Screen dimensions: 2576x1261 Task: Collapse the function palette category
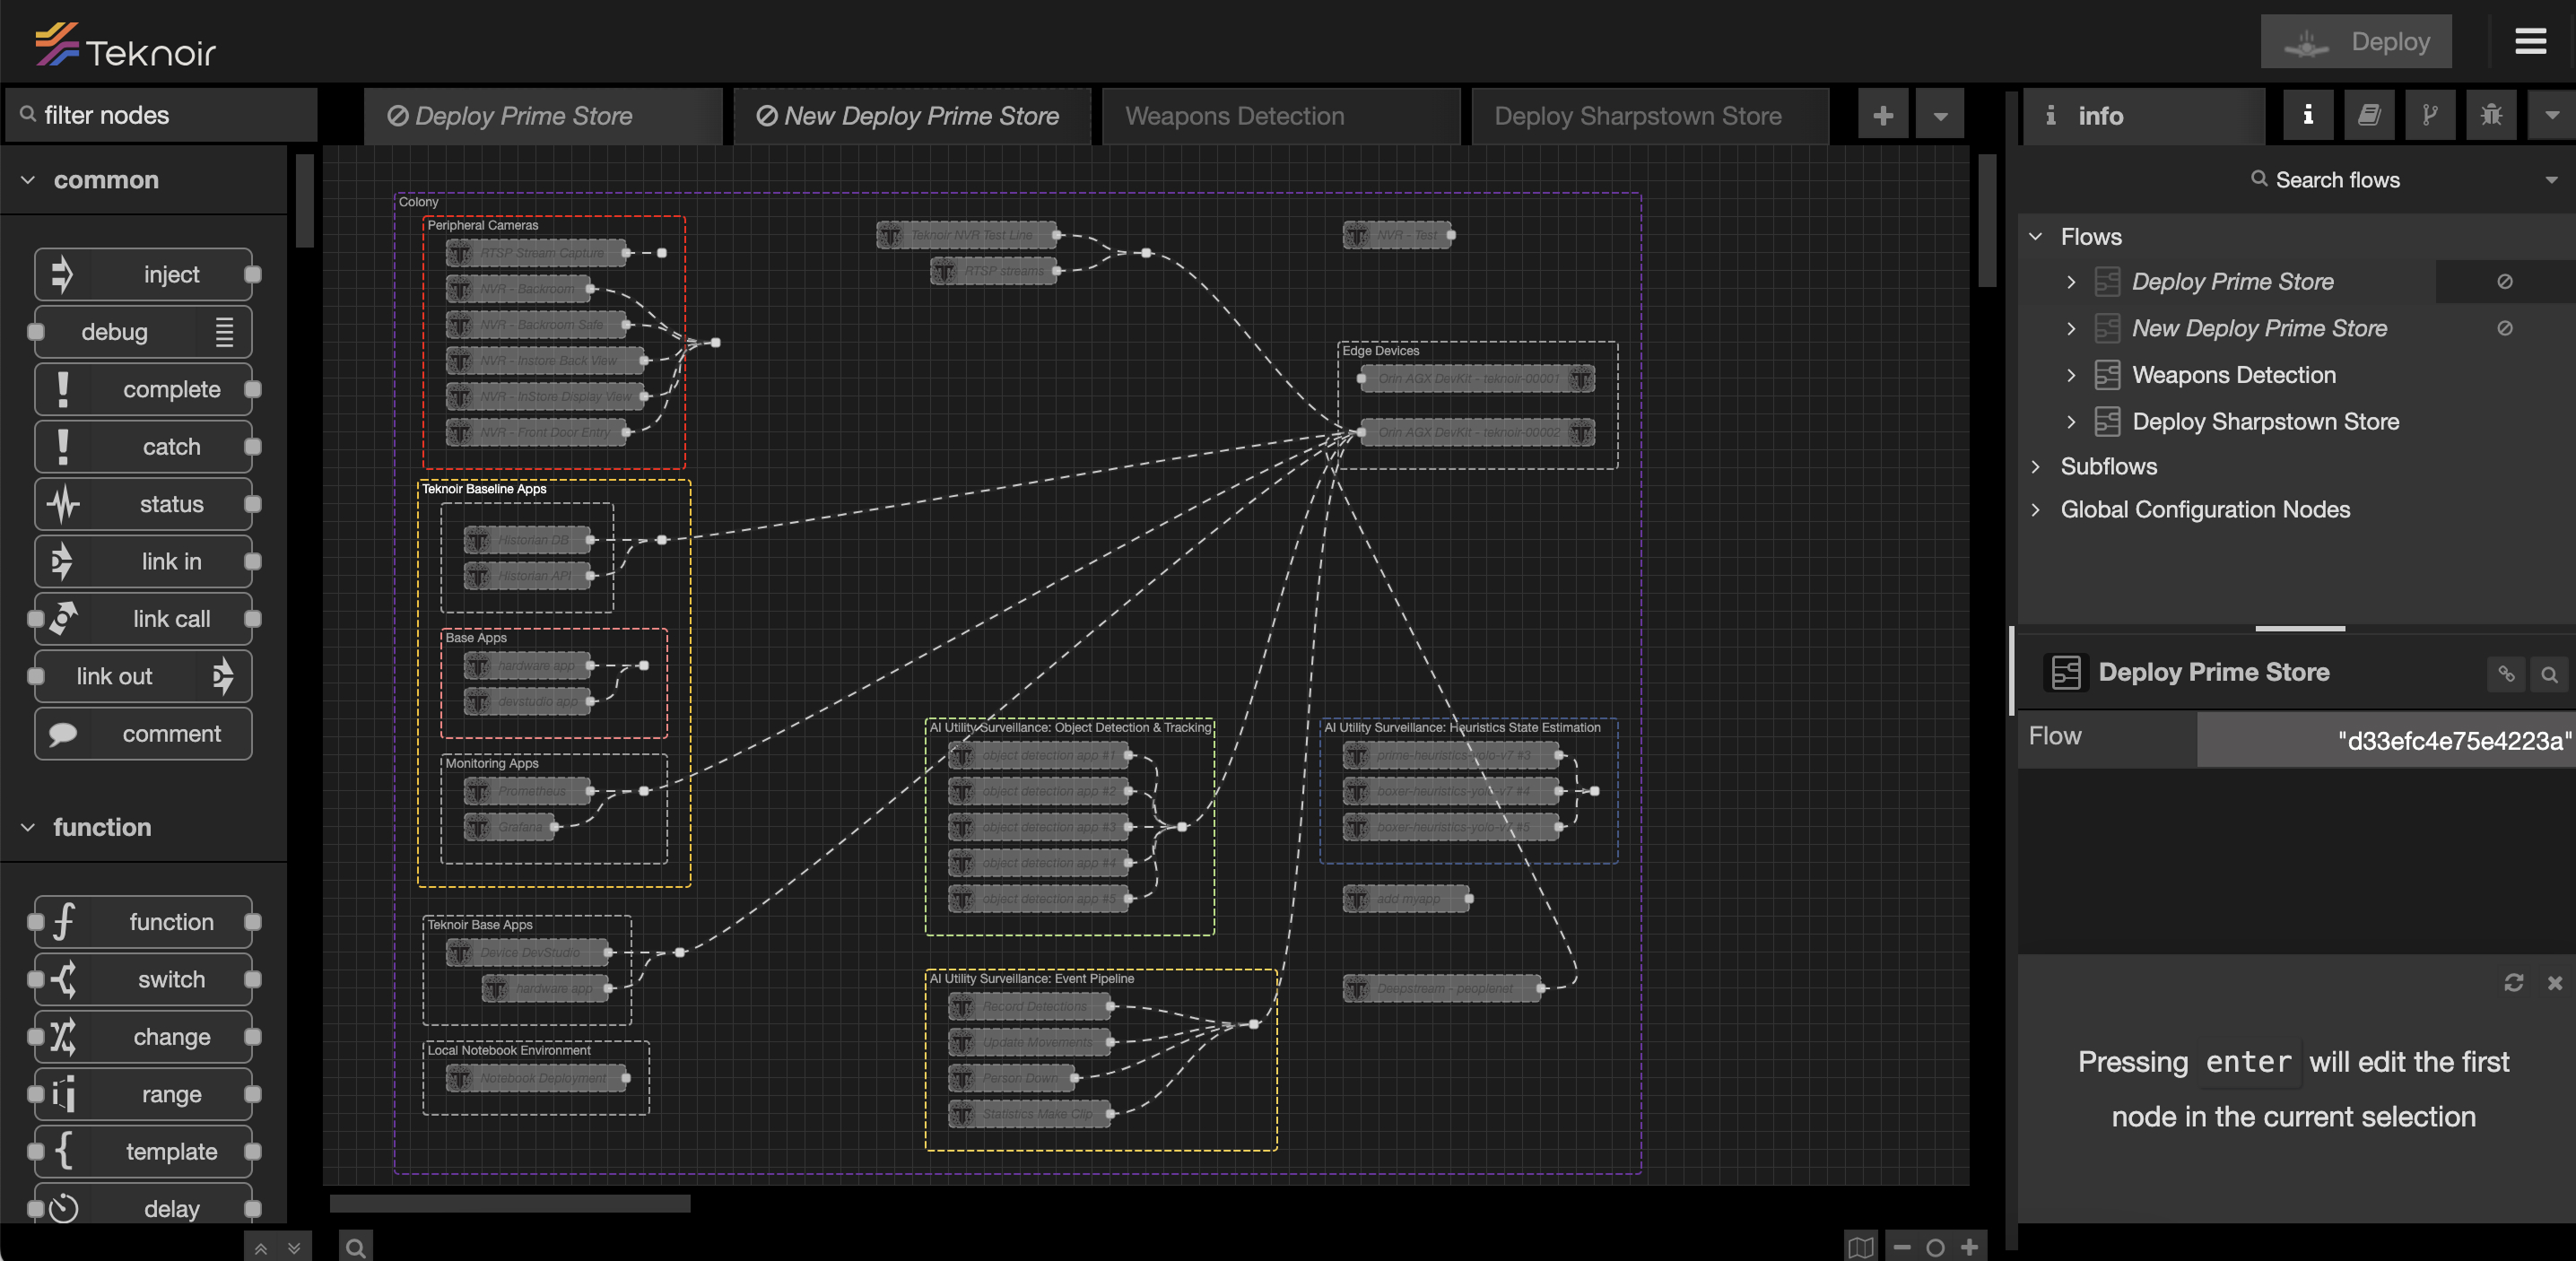143,827
